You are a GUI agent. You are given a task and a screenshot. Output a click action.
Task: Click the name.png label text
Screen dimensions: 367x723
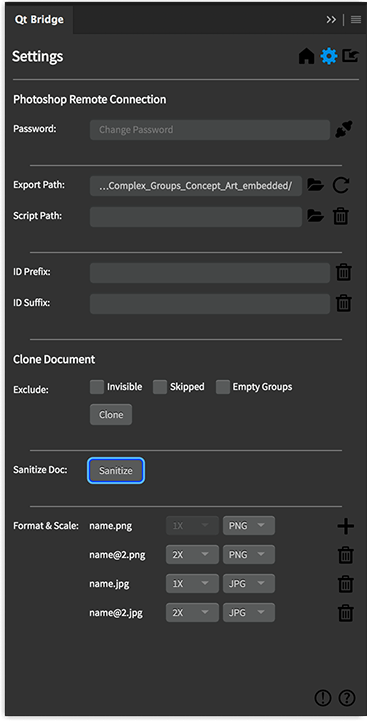point(111,526)
